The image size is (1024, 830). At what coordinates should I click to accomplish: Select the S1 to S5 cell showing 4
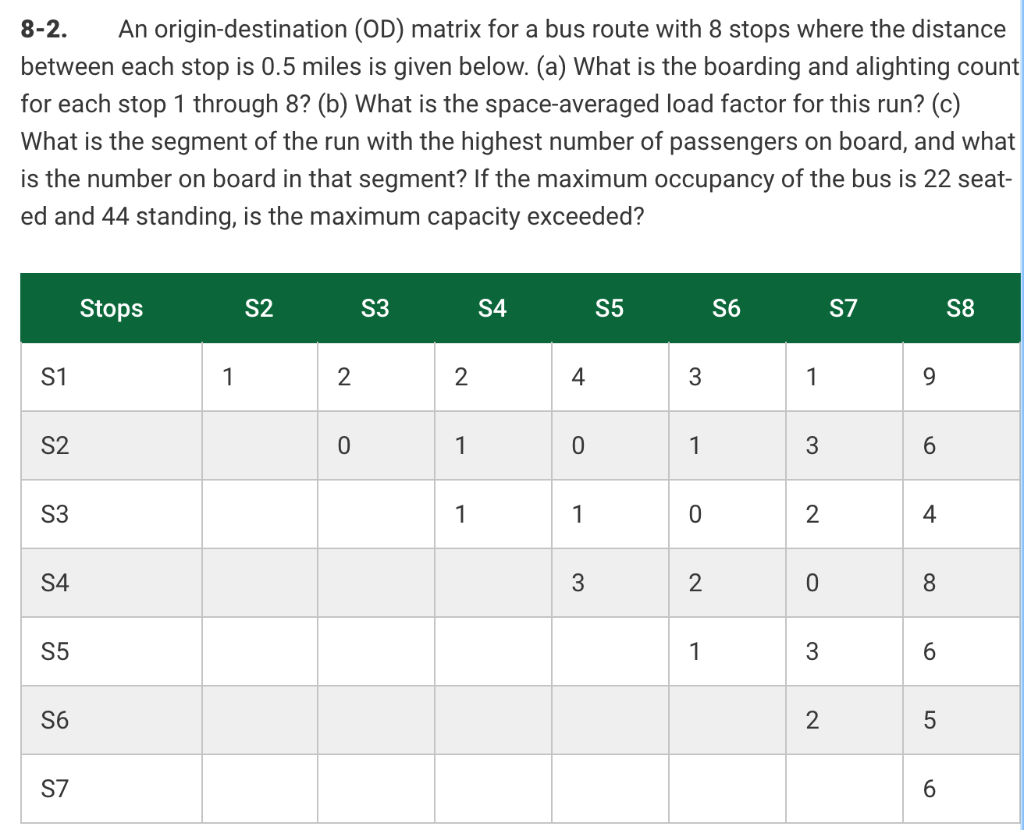point(610,377)
